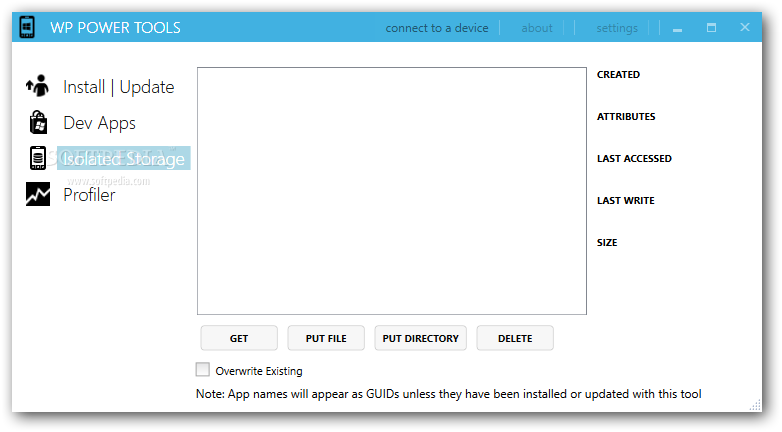Open settings in the title bar
Image resolution: width=782 pixels, height=432 pixels.
617,28
